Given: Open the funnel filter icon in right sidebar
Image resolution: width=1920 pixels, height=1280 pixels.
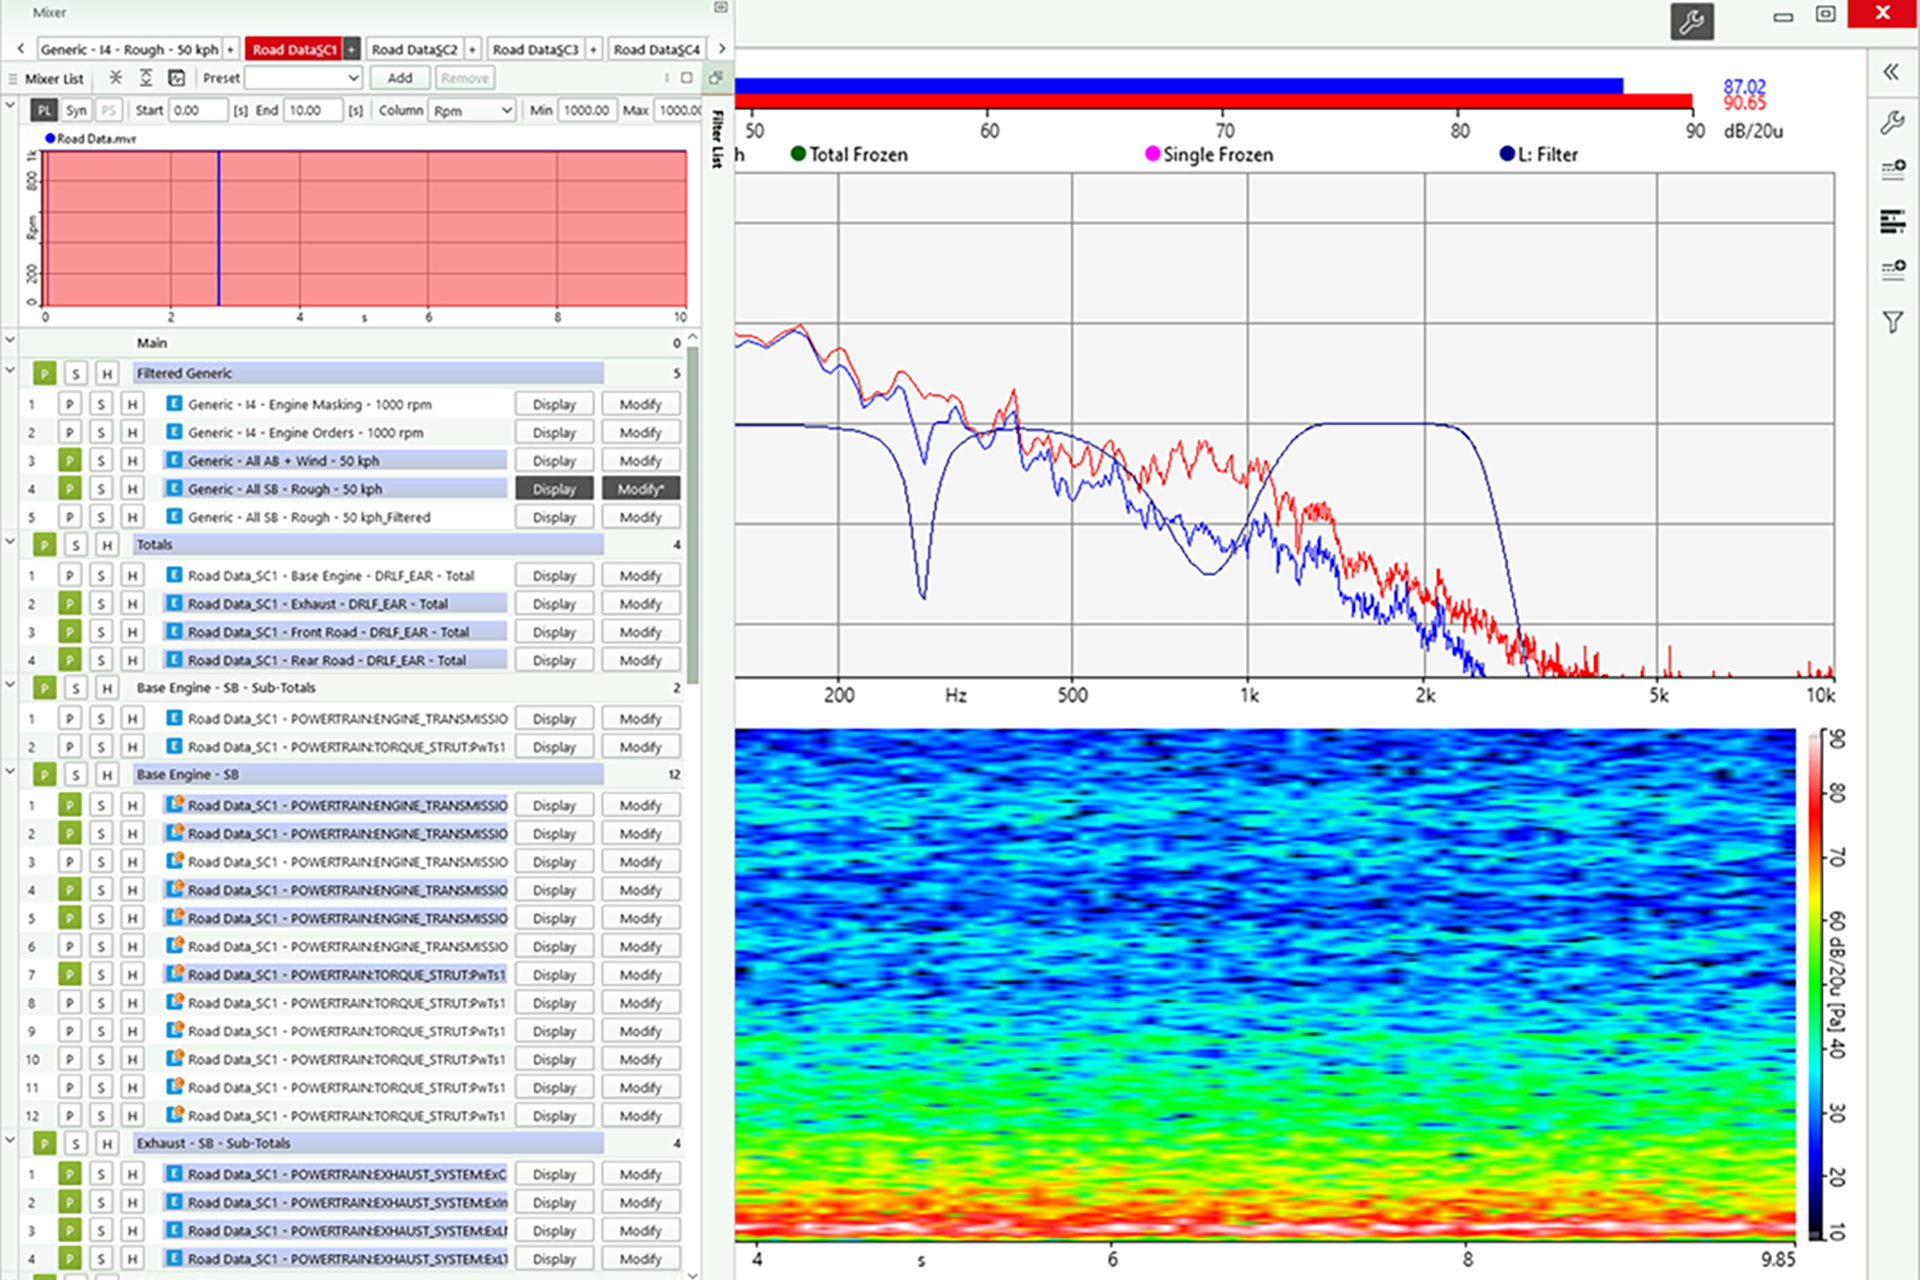Looking at the screenshot, I should [1892, 322].
